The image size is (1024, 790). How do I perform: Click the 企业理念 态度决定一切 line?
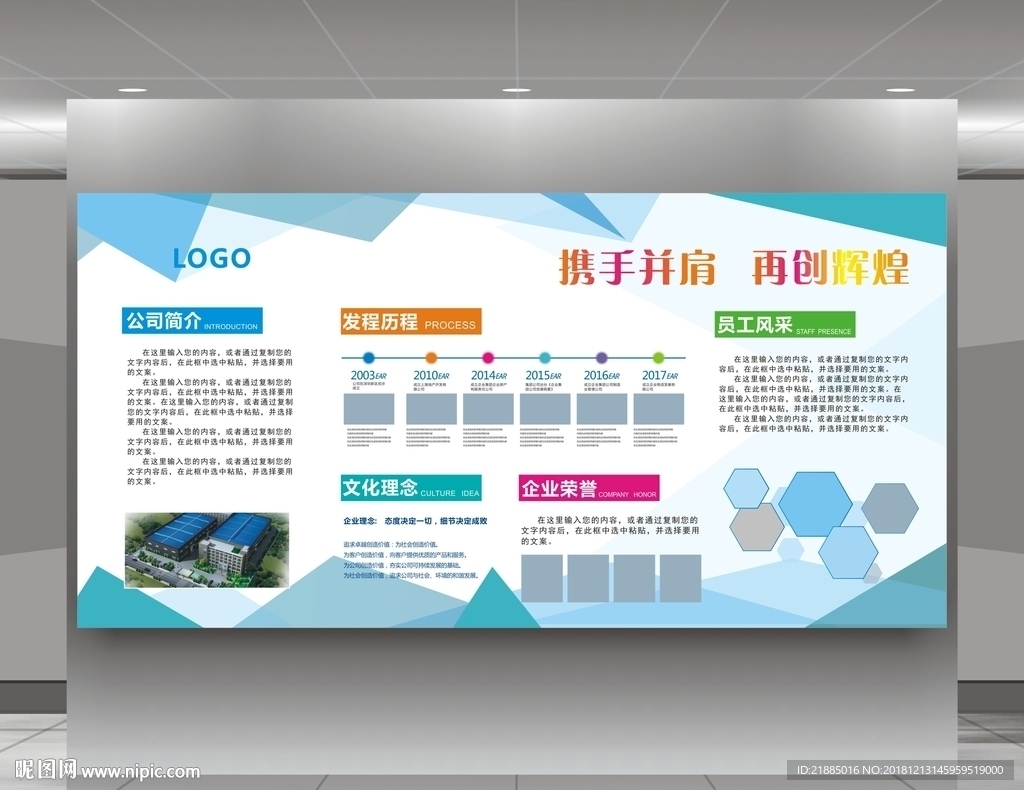click(415, 521)
